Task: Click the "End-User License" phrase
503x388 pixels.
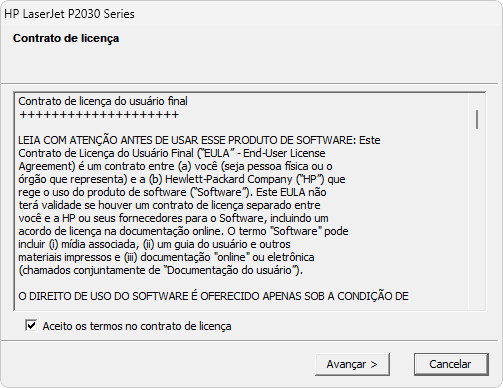Action: pyautogui.click(x=284, y=153)
